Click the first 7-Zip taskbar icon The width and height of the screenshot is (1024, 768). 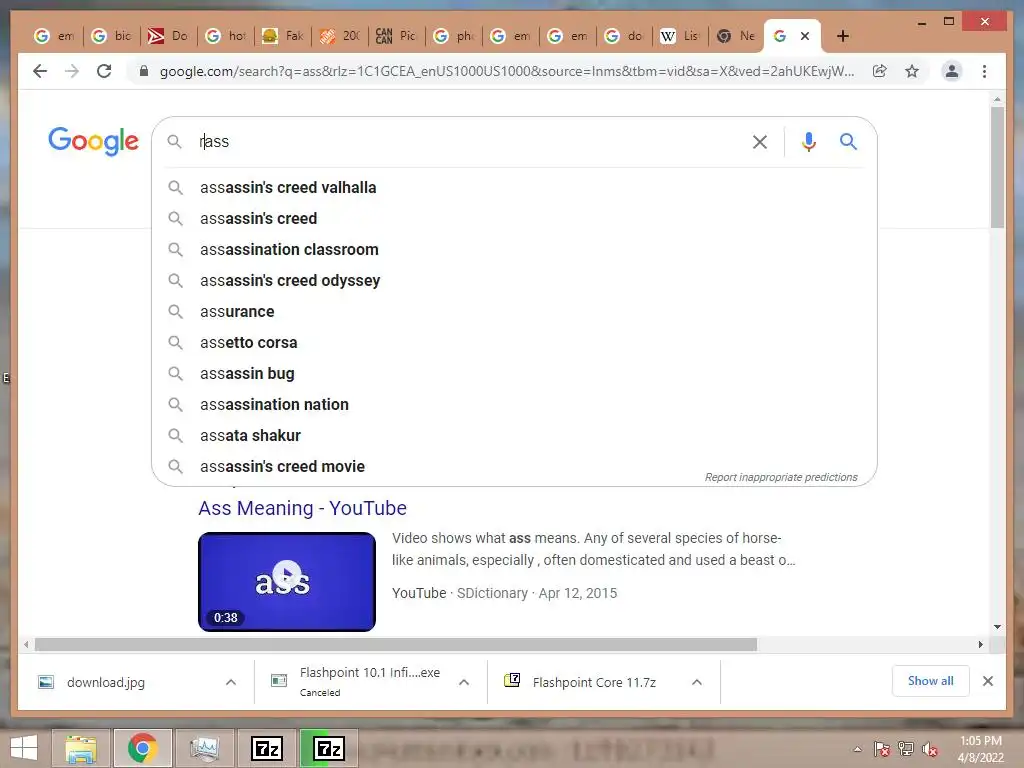266,748
